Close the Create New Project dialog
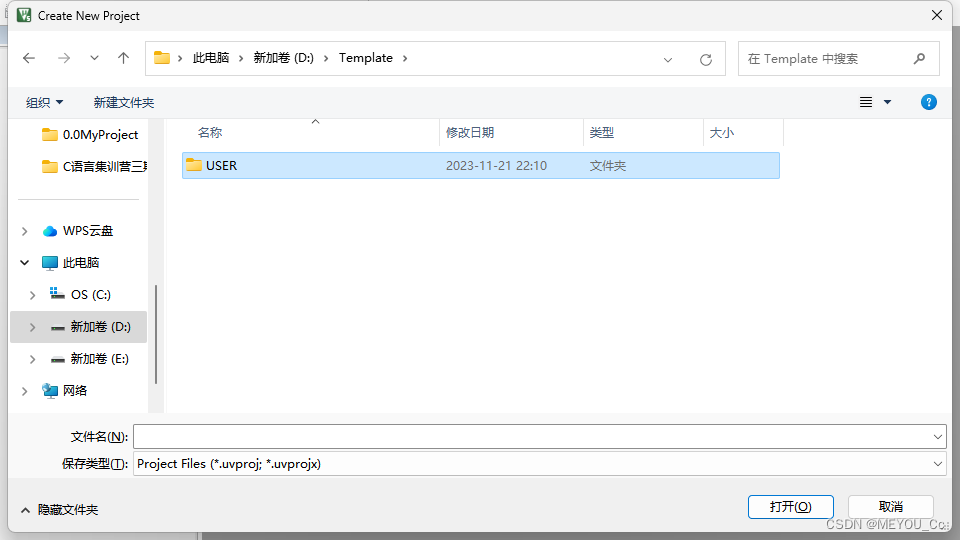This screenshot has height=540, width=960. pyautogui.click(x=937, y=15)
